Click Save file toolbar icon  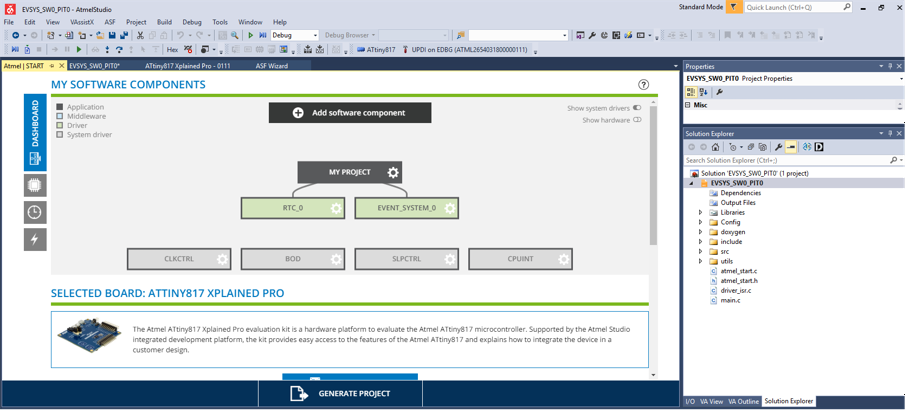click(x=112, y=35)
